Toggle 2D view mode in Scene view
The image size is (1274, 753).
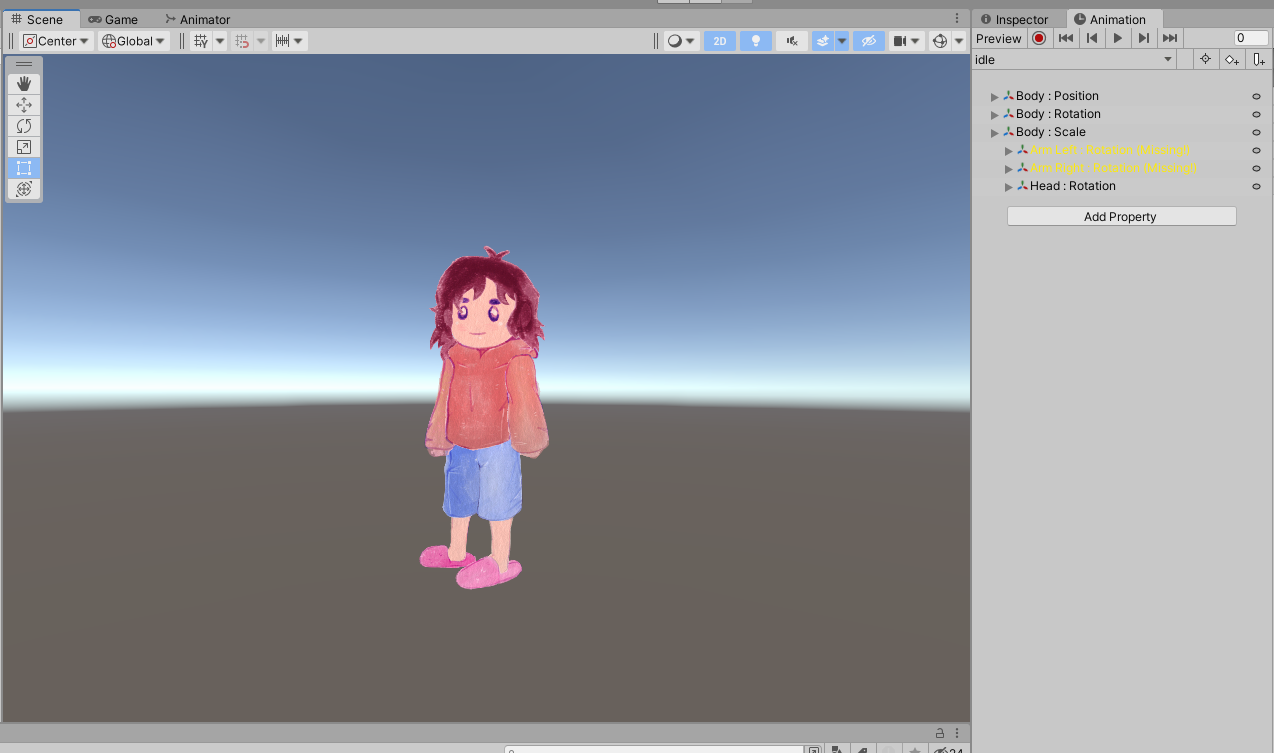click(x=719, y=40)
